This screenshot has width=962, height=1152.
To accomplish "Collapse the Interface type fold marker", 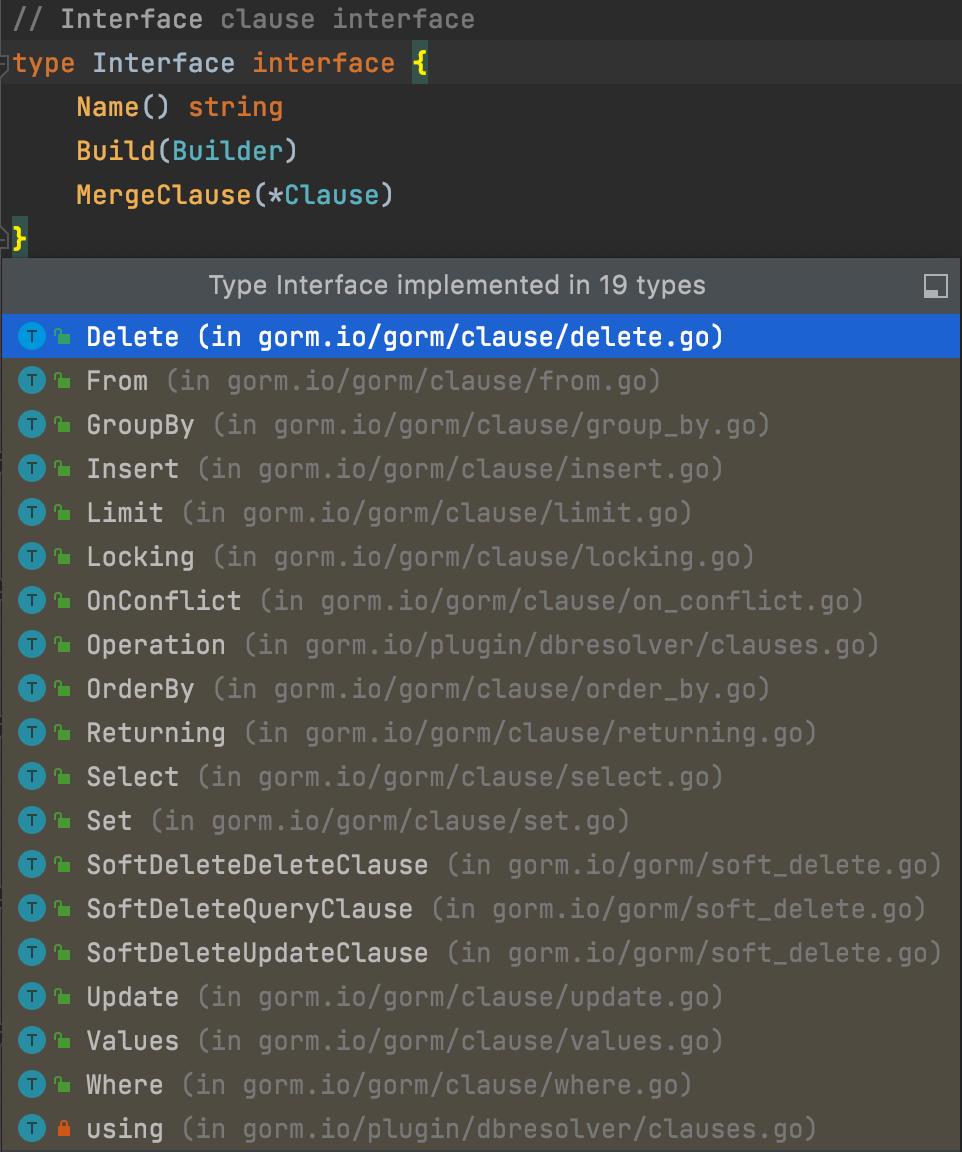I will click(7, 64).
